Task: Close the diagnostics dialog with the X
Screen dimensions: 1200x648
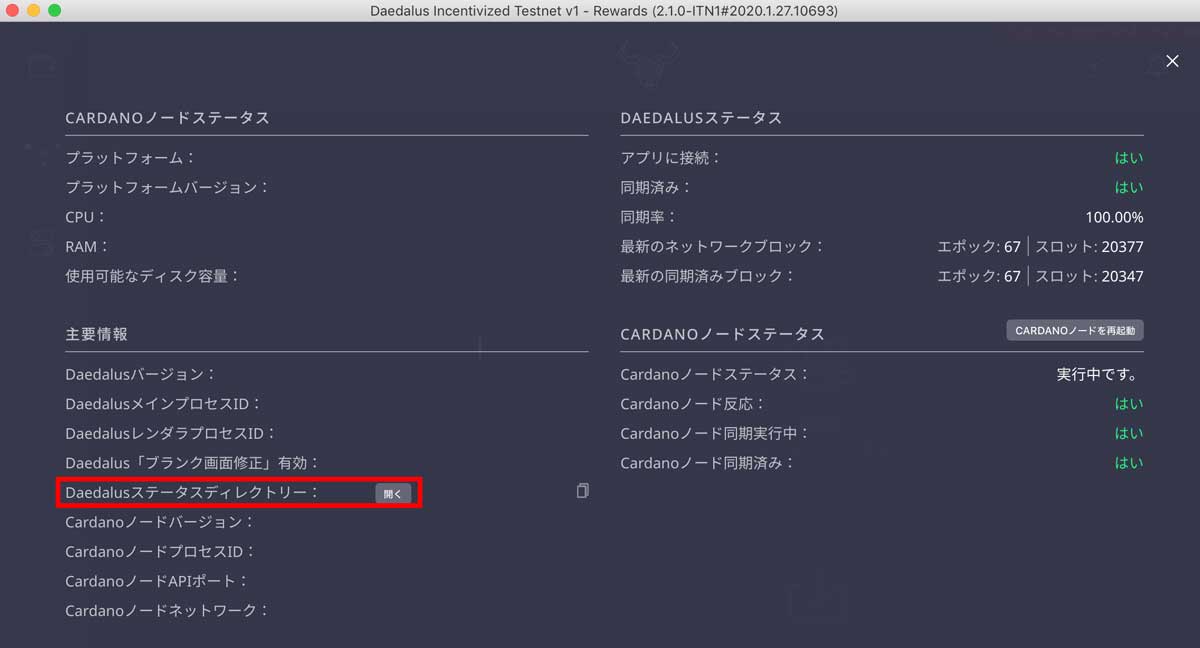Action: tap(1173, 61)
